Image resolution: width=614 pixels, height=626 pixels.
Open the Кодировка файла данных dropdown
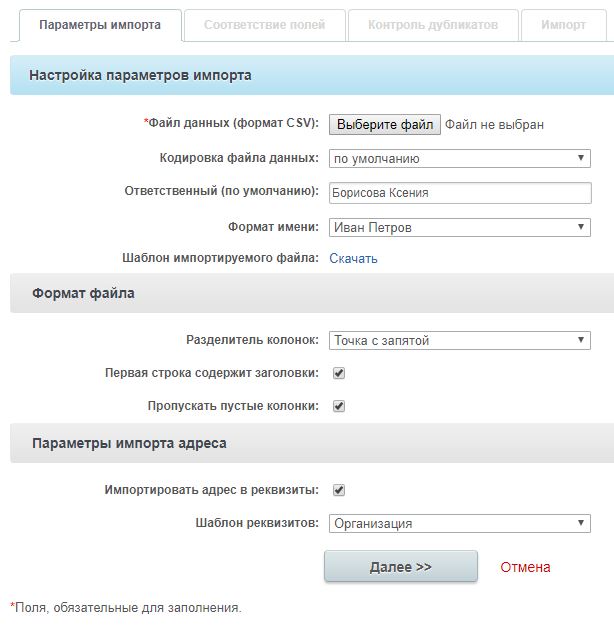coord(460,158)
